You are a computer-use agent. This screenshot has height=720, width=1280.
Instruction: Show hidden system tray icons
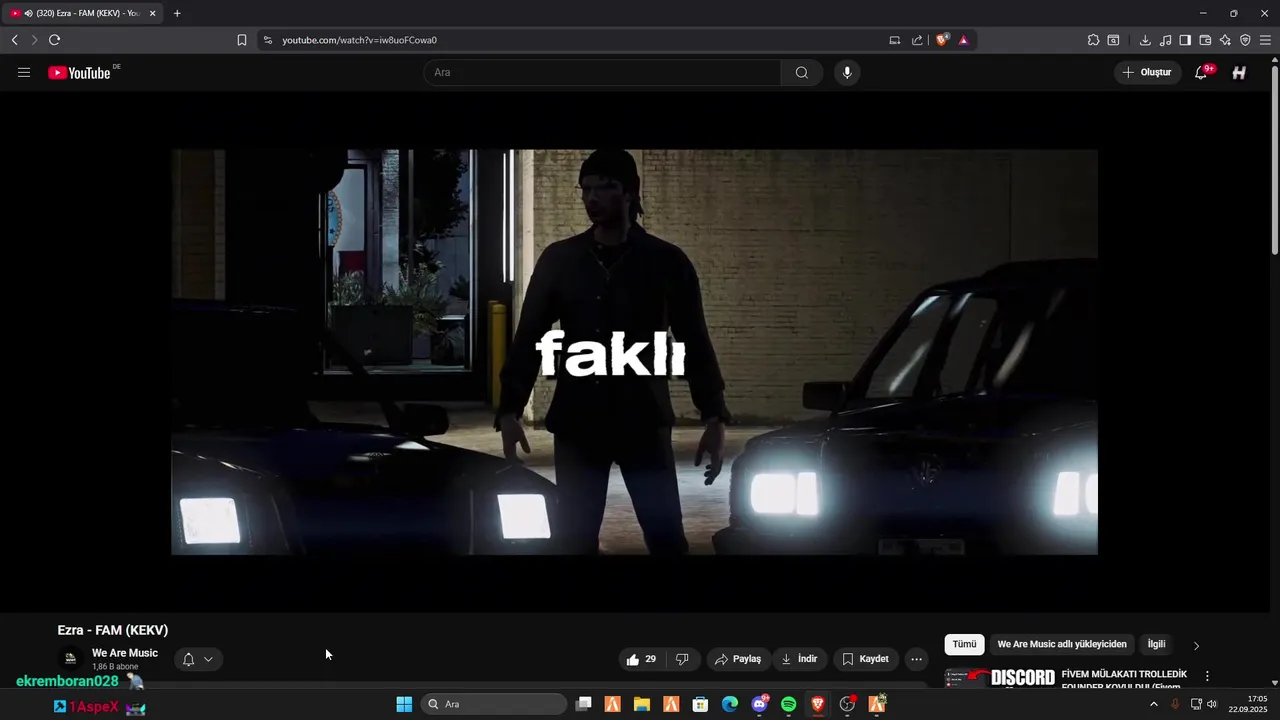1154,704
